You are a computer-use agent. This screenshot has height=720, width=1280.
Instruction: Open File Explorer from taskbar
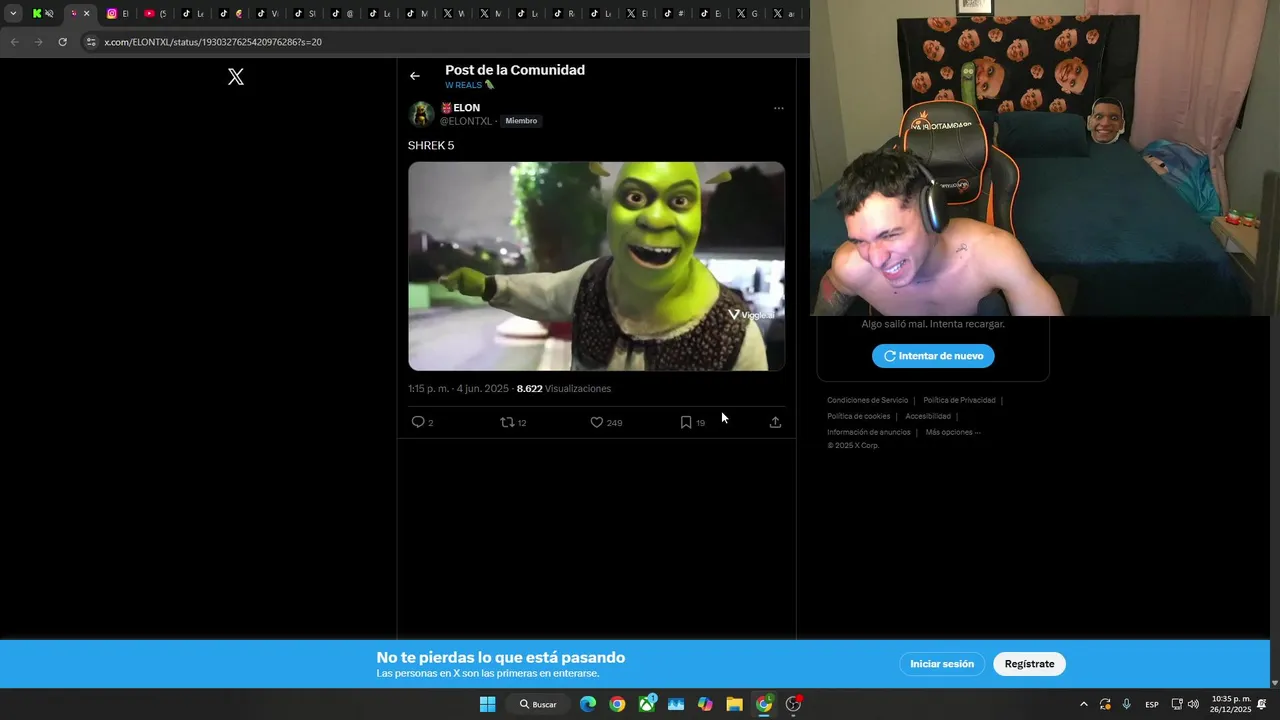734,704
